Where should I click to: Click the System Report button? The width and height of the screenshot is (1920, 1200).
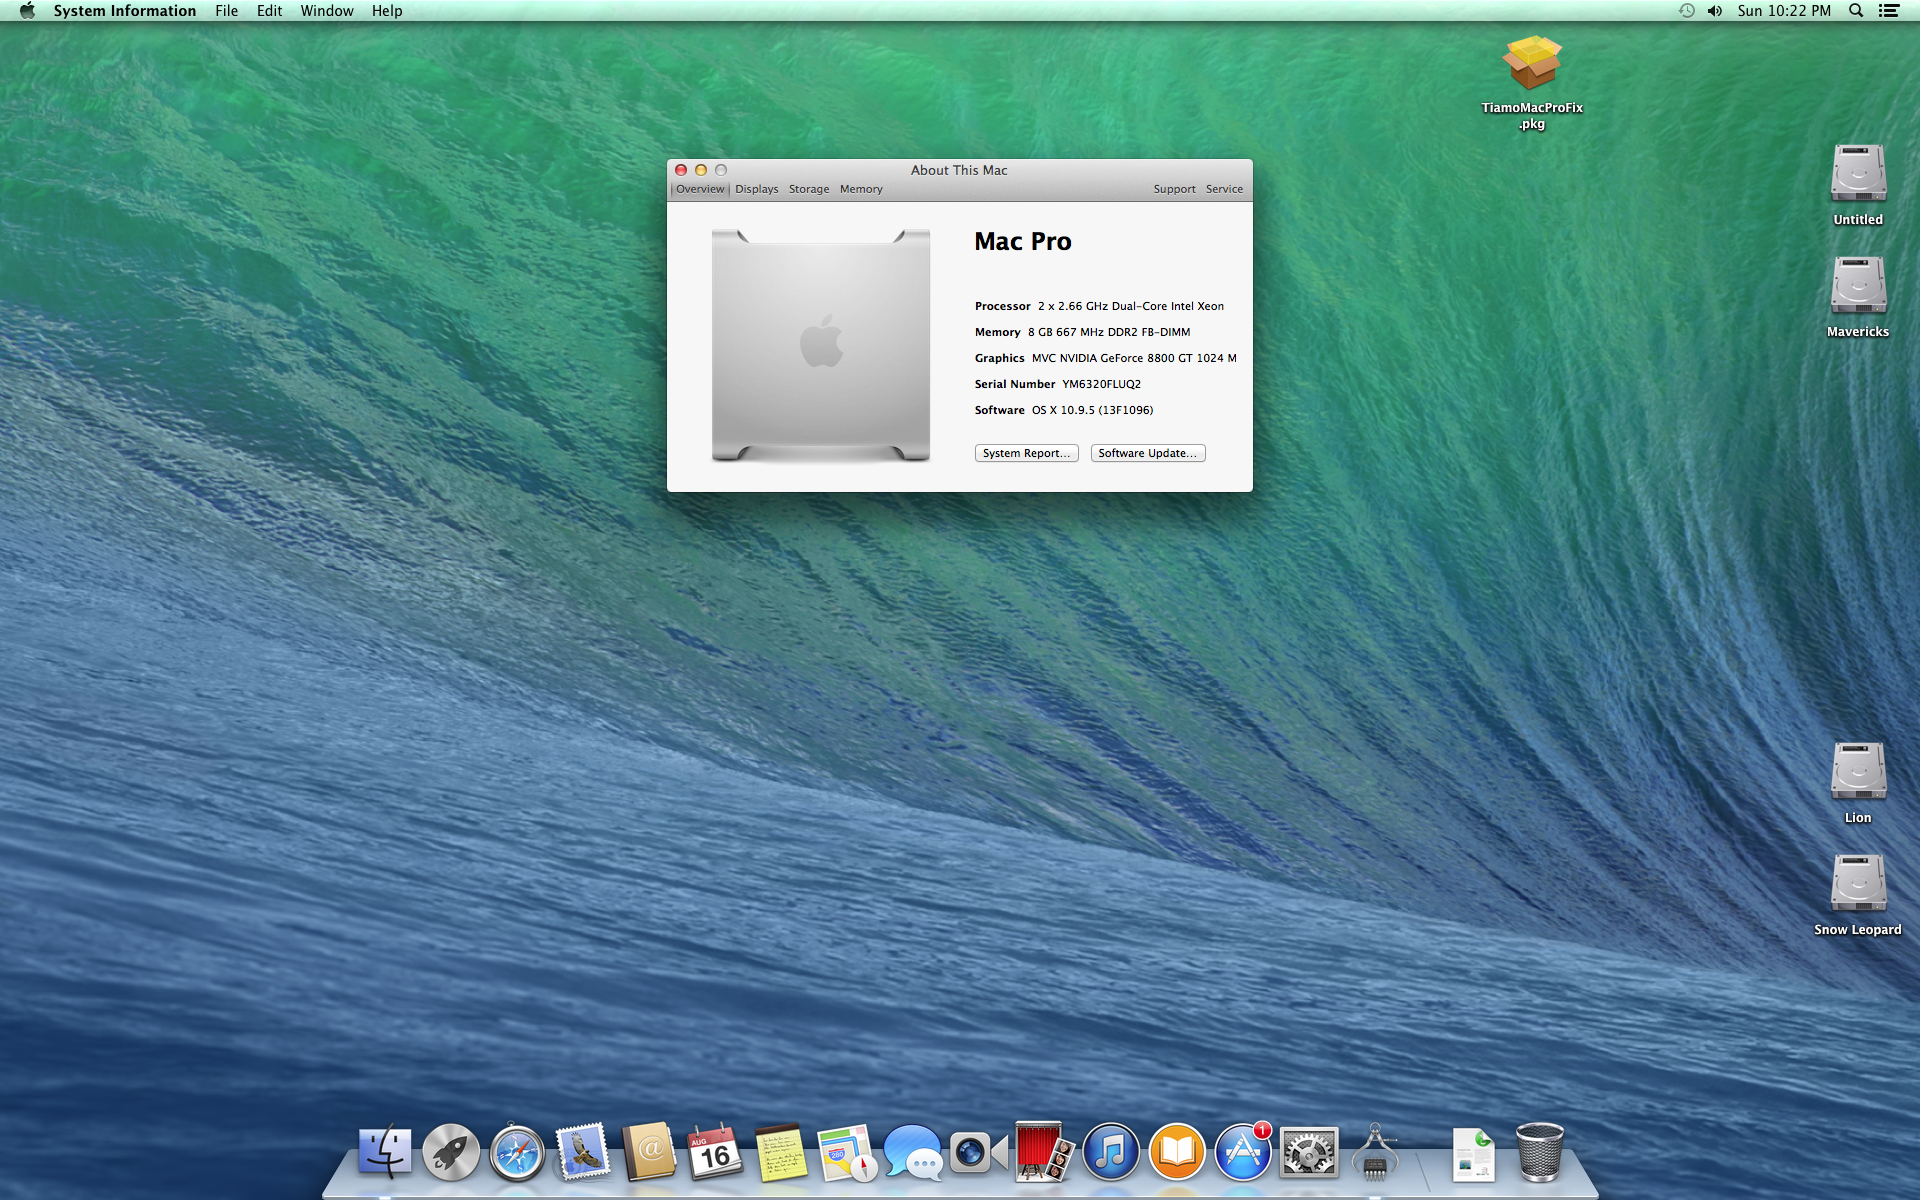pyautogui.click(x=1026, y=453)
